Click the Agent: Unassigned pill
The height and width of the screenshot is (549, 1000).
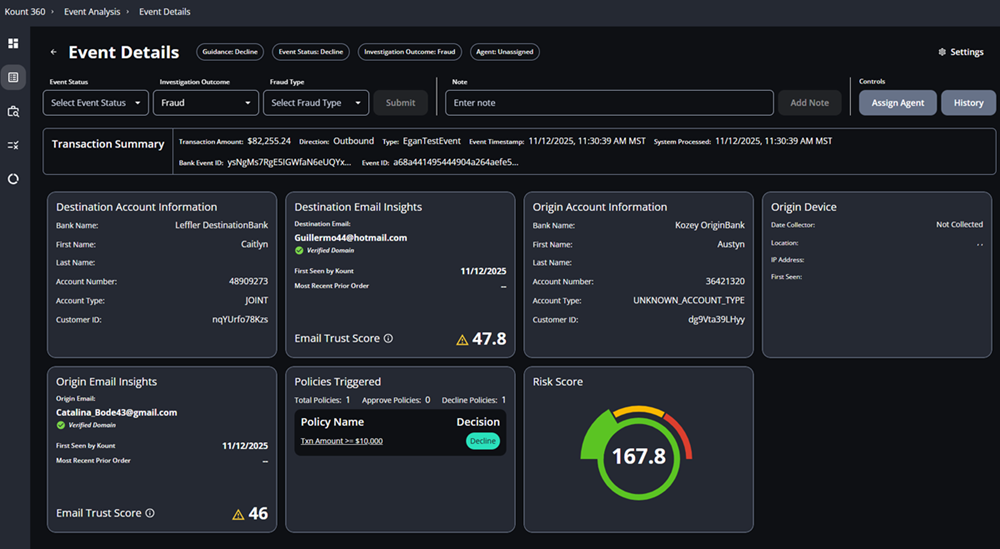click(504, 52)
